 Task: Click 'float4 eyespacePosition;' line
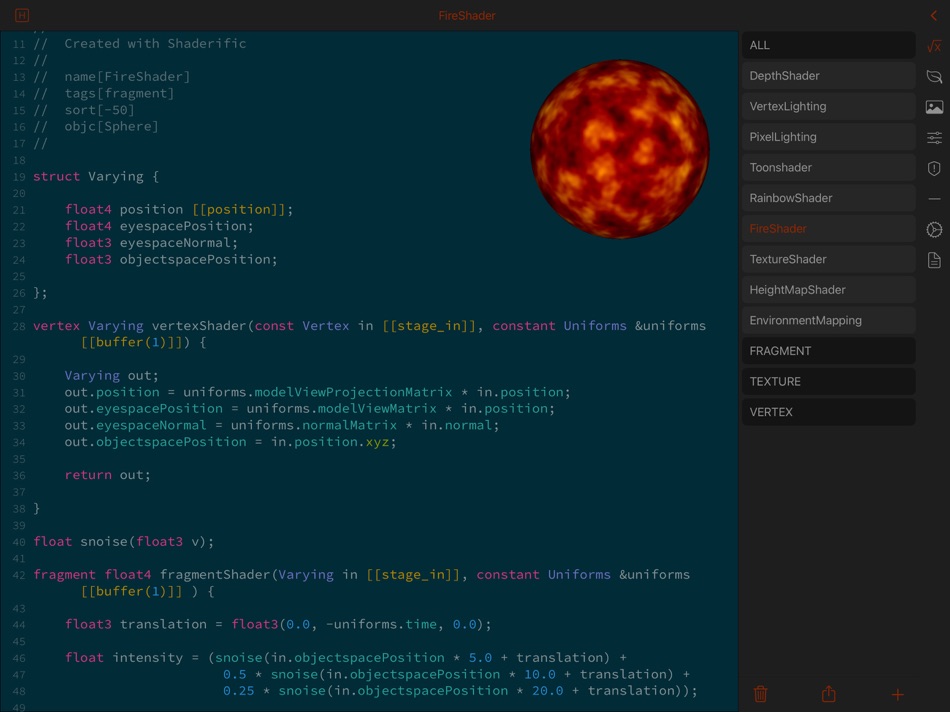point(159,226)
